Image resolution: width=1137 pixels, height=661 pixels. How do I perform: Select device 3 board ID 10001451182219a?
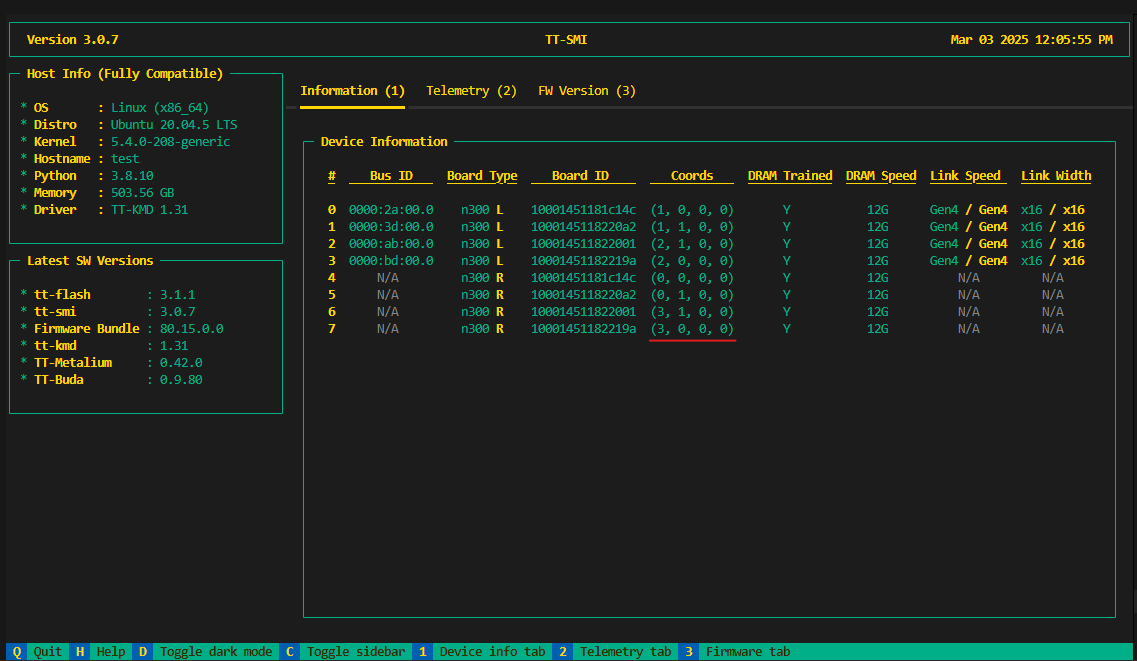[x=583, y=261]
